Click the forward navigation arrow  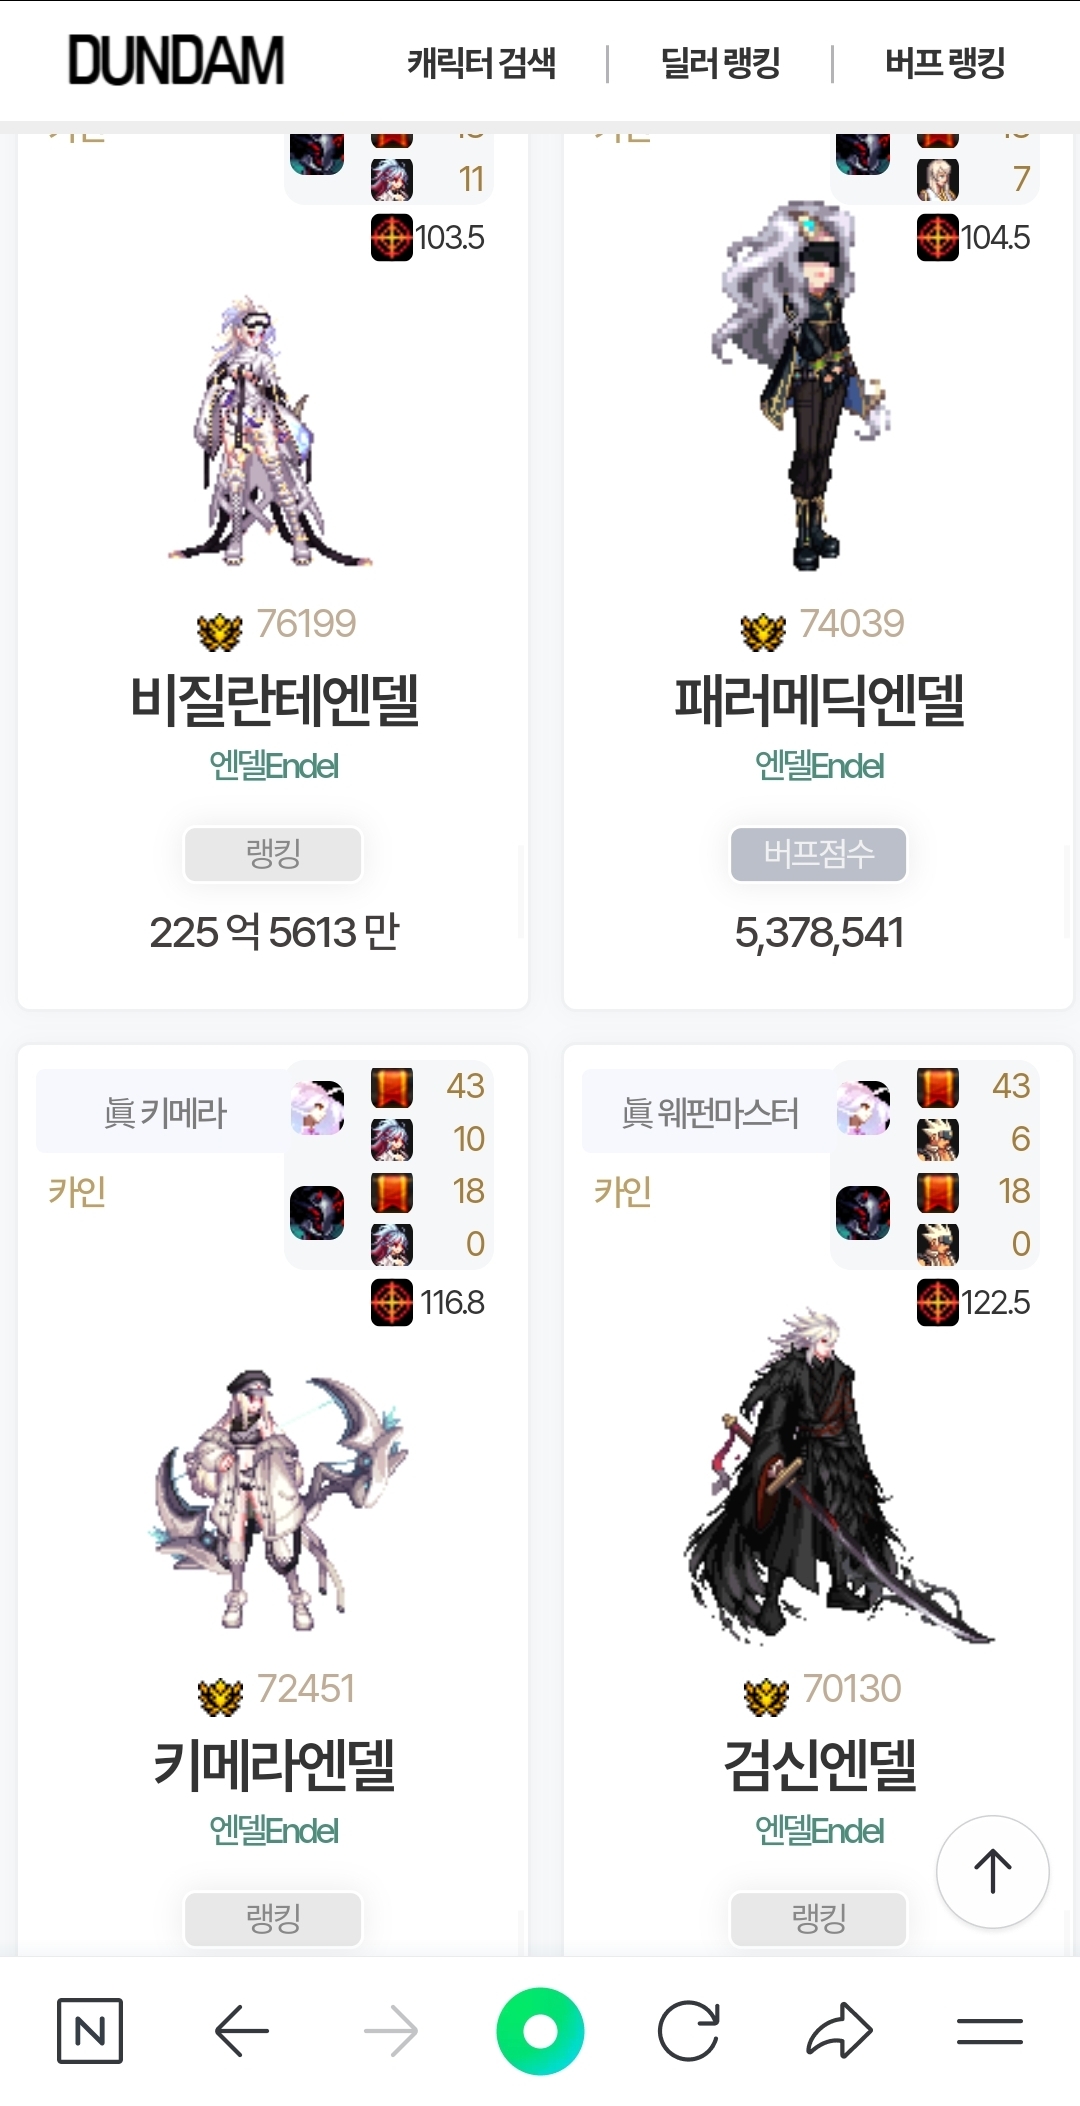tap(391, 2031)
